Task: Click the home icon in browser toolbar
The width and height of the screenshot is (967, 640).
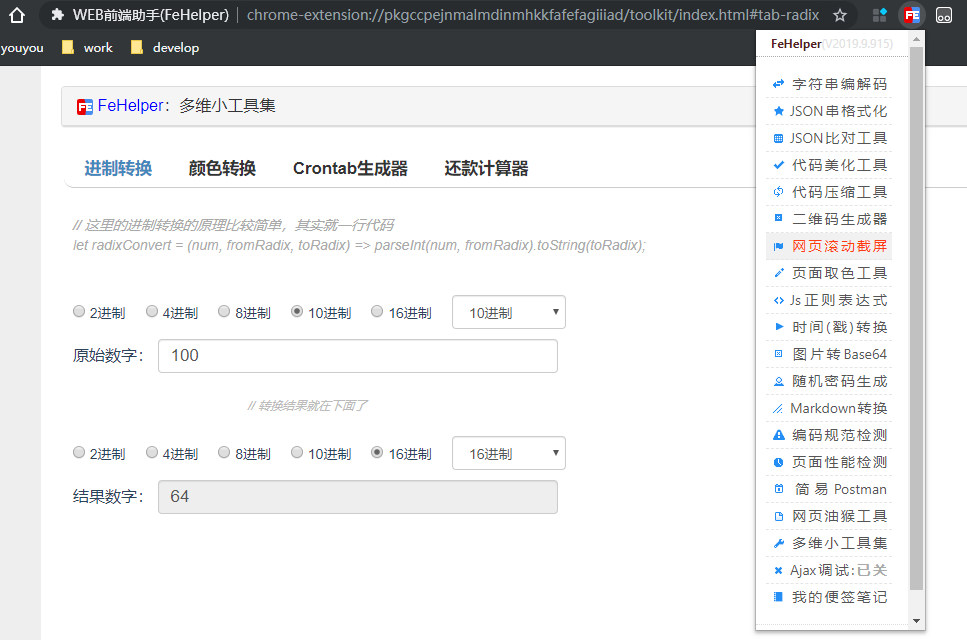Action: click(17, 15)
